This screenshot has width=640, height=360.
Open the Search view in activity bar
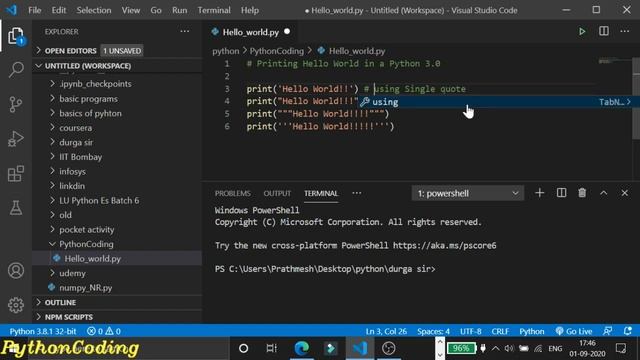[16, 70]
